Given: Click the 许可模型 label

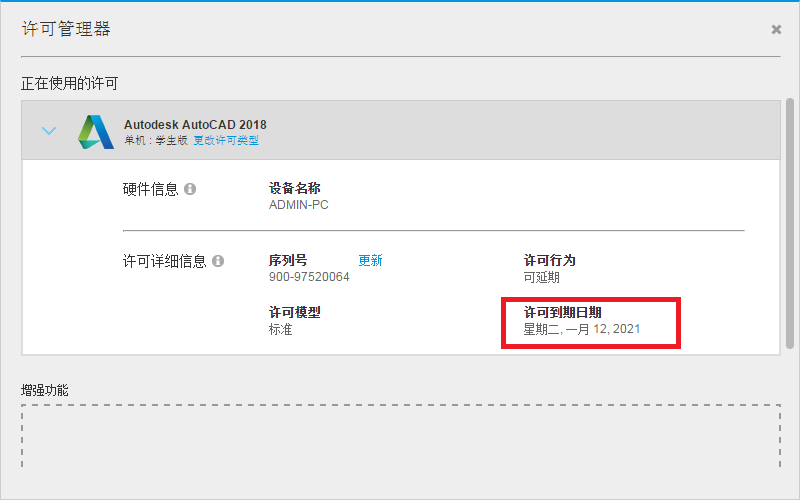Looking at the screenshot, I should (295, 312).
